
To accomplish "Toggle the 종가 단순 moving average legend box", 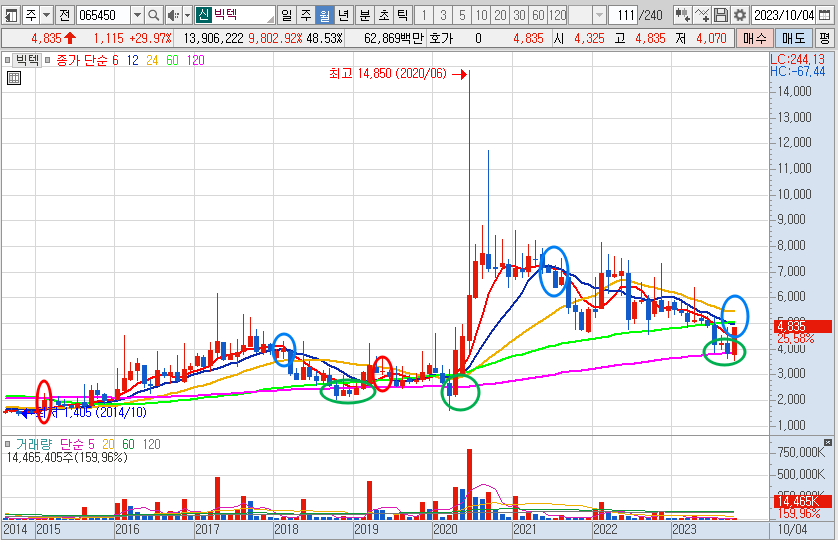I will point(48,60).
